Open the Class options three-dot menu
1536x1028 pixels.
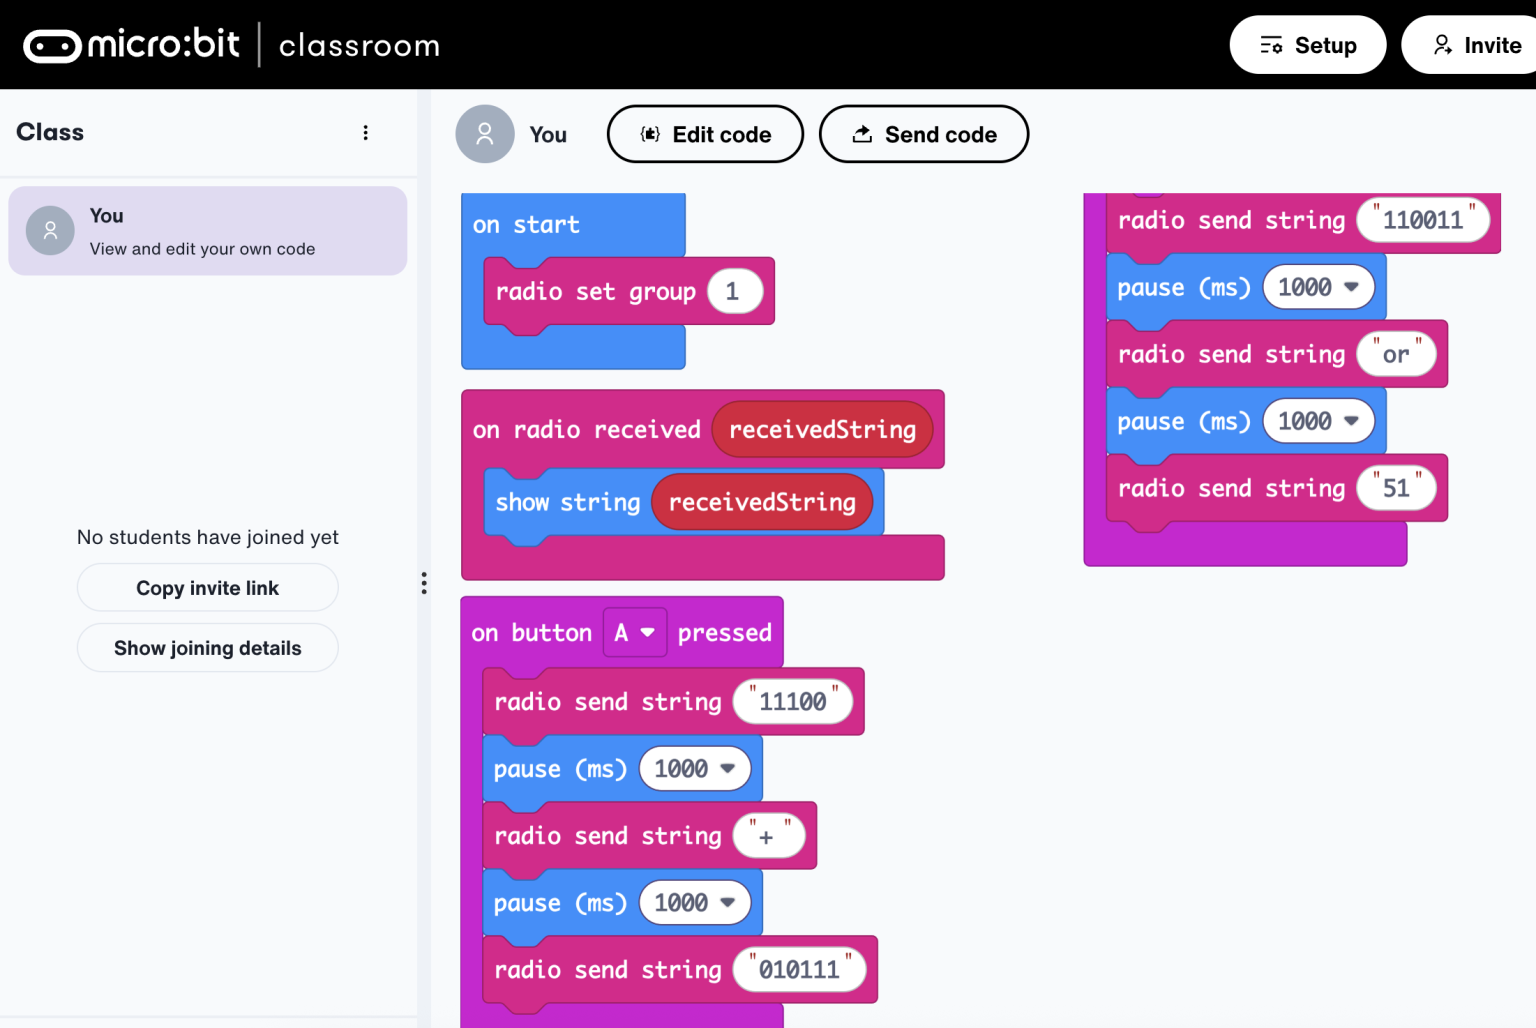[x=366, y=131]
